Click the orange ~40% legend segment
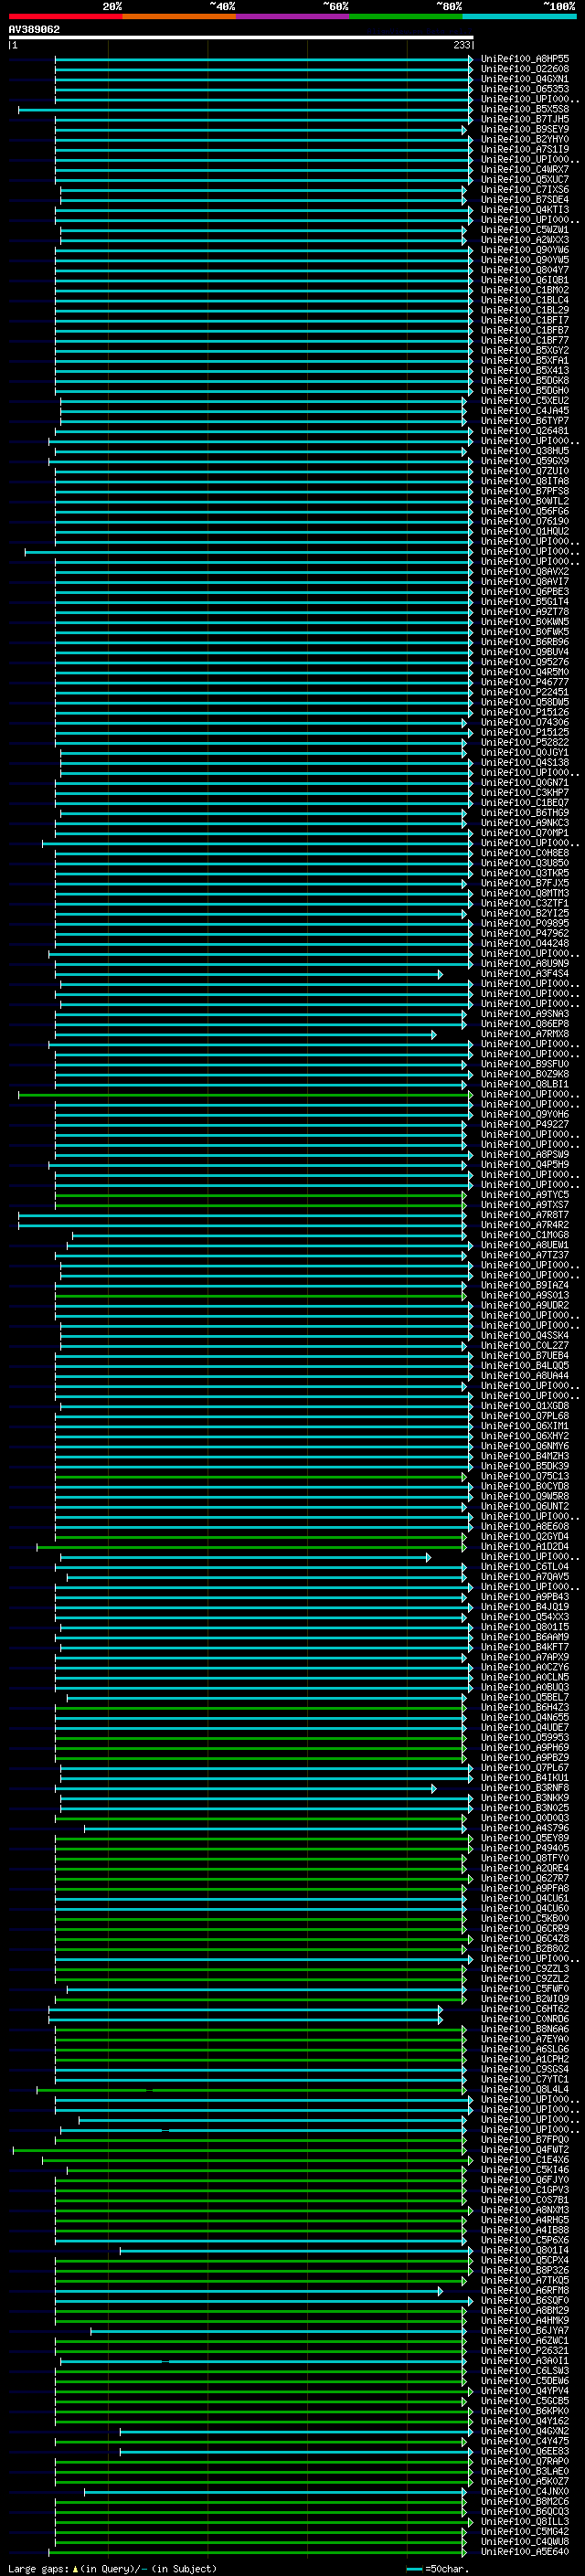The height and width of the screenshot is (2576, 585). click(x=179, y=16)
